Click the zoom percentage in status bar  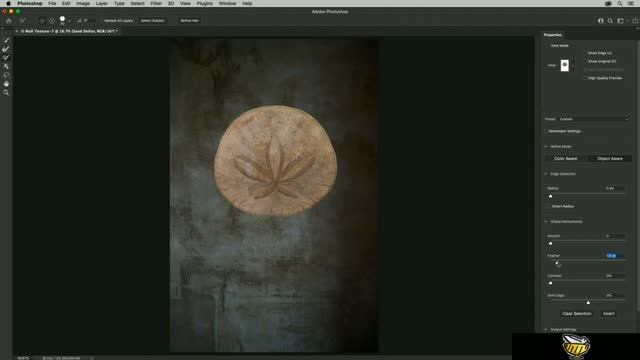pyautogui.click(x=23, y=358)
